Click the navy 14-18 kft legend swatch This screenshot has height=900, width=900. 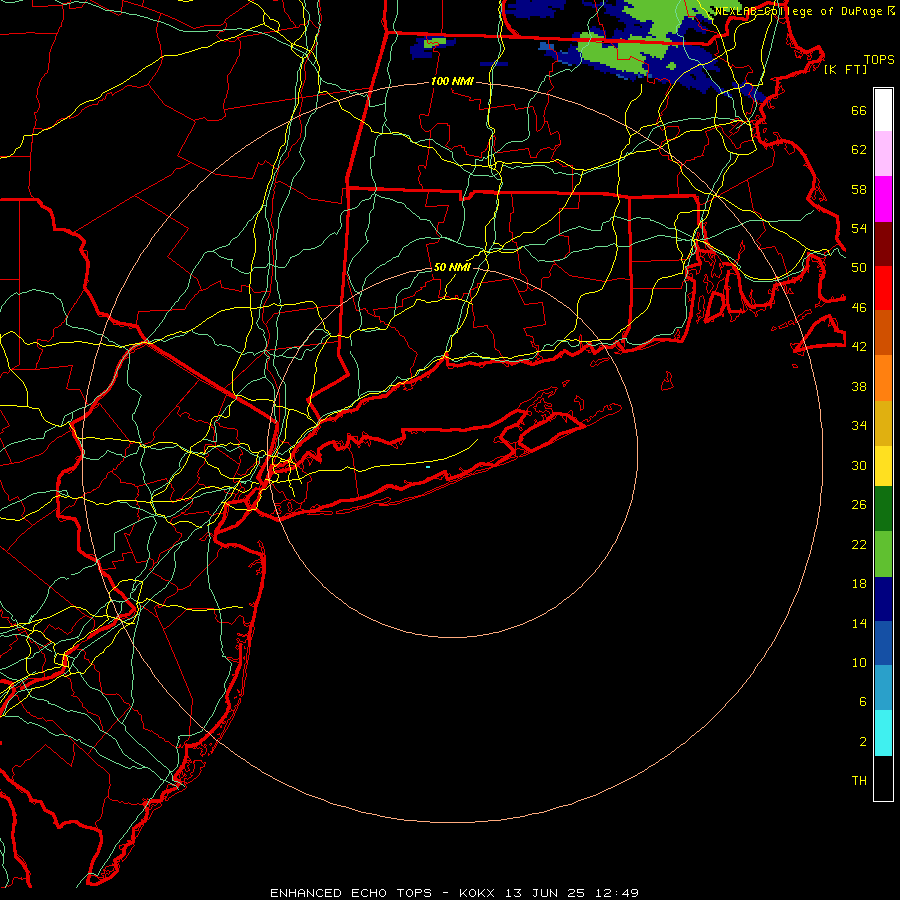coord(883,599)
